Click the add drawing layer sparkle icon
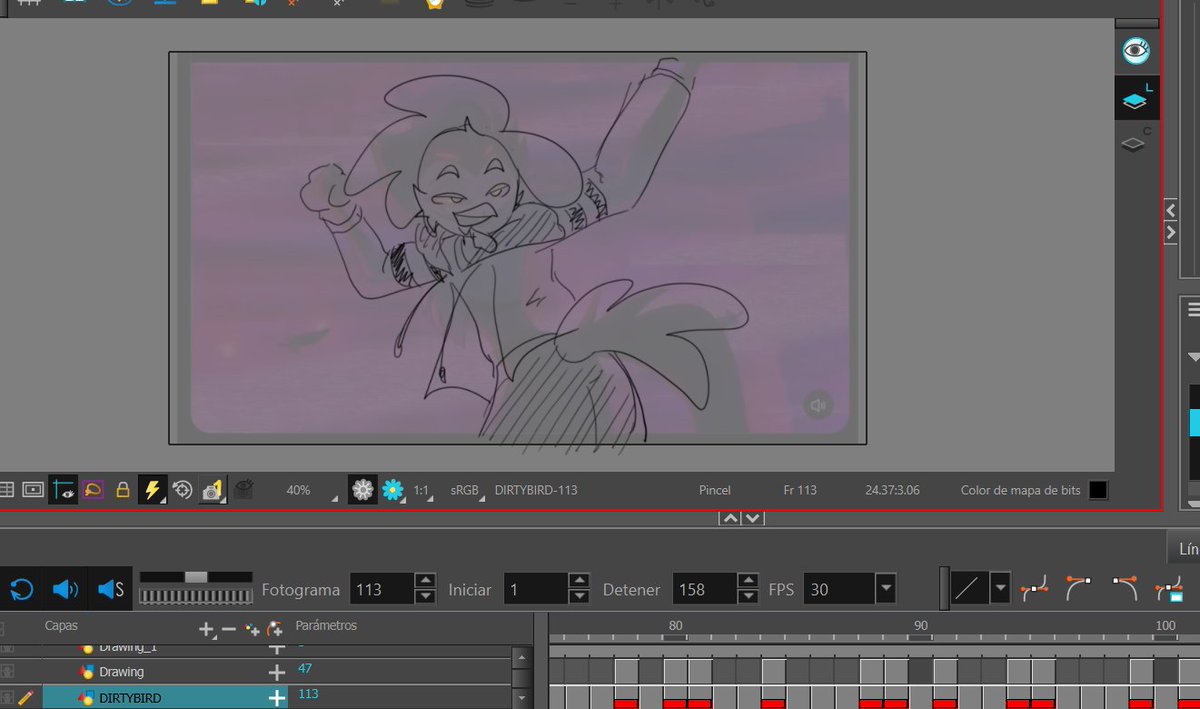This screenshot has width=1200, height=709. point(252,630)
